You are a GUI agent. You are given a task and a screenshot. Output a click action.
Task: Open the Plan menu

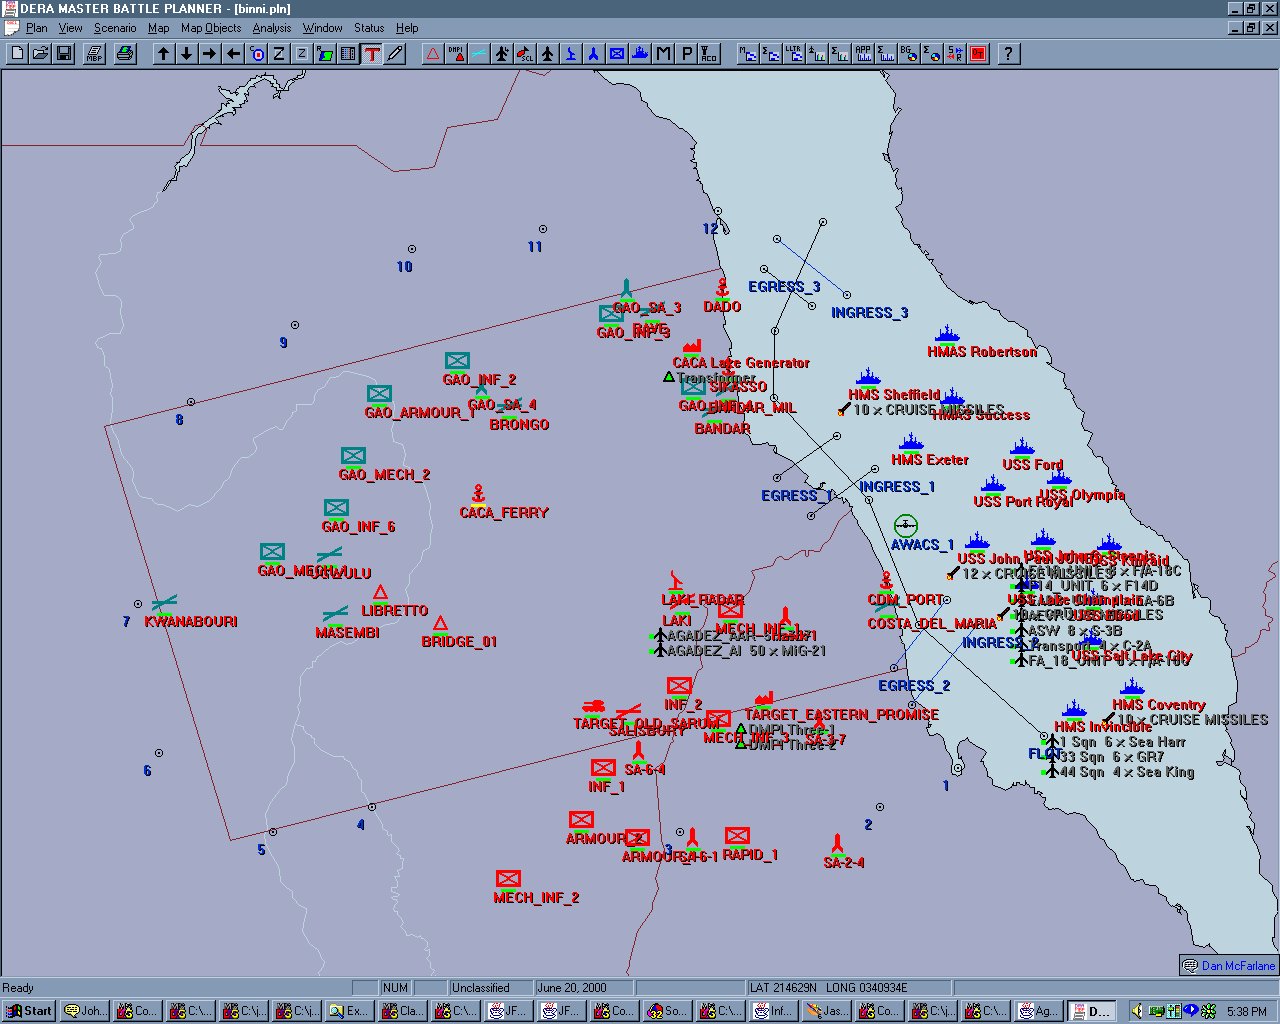(x=36, y=28)
